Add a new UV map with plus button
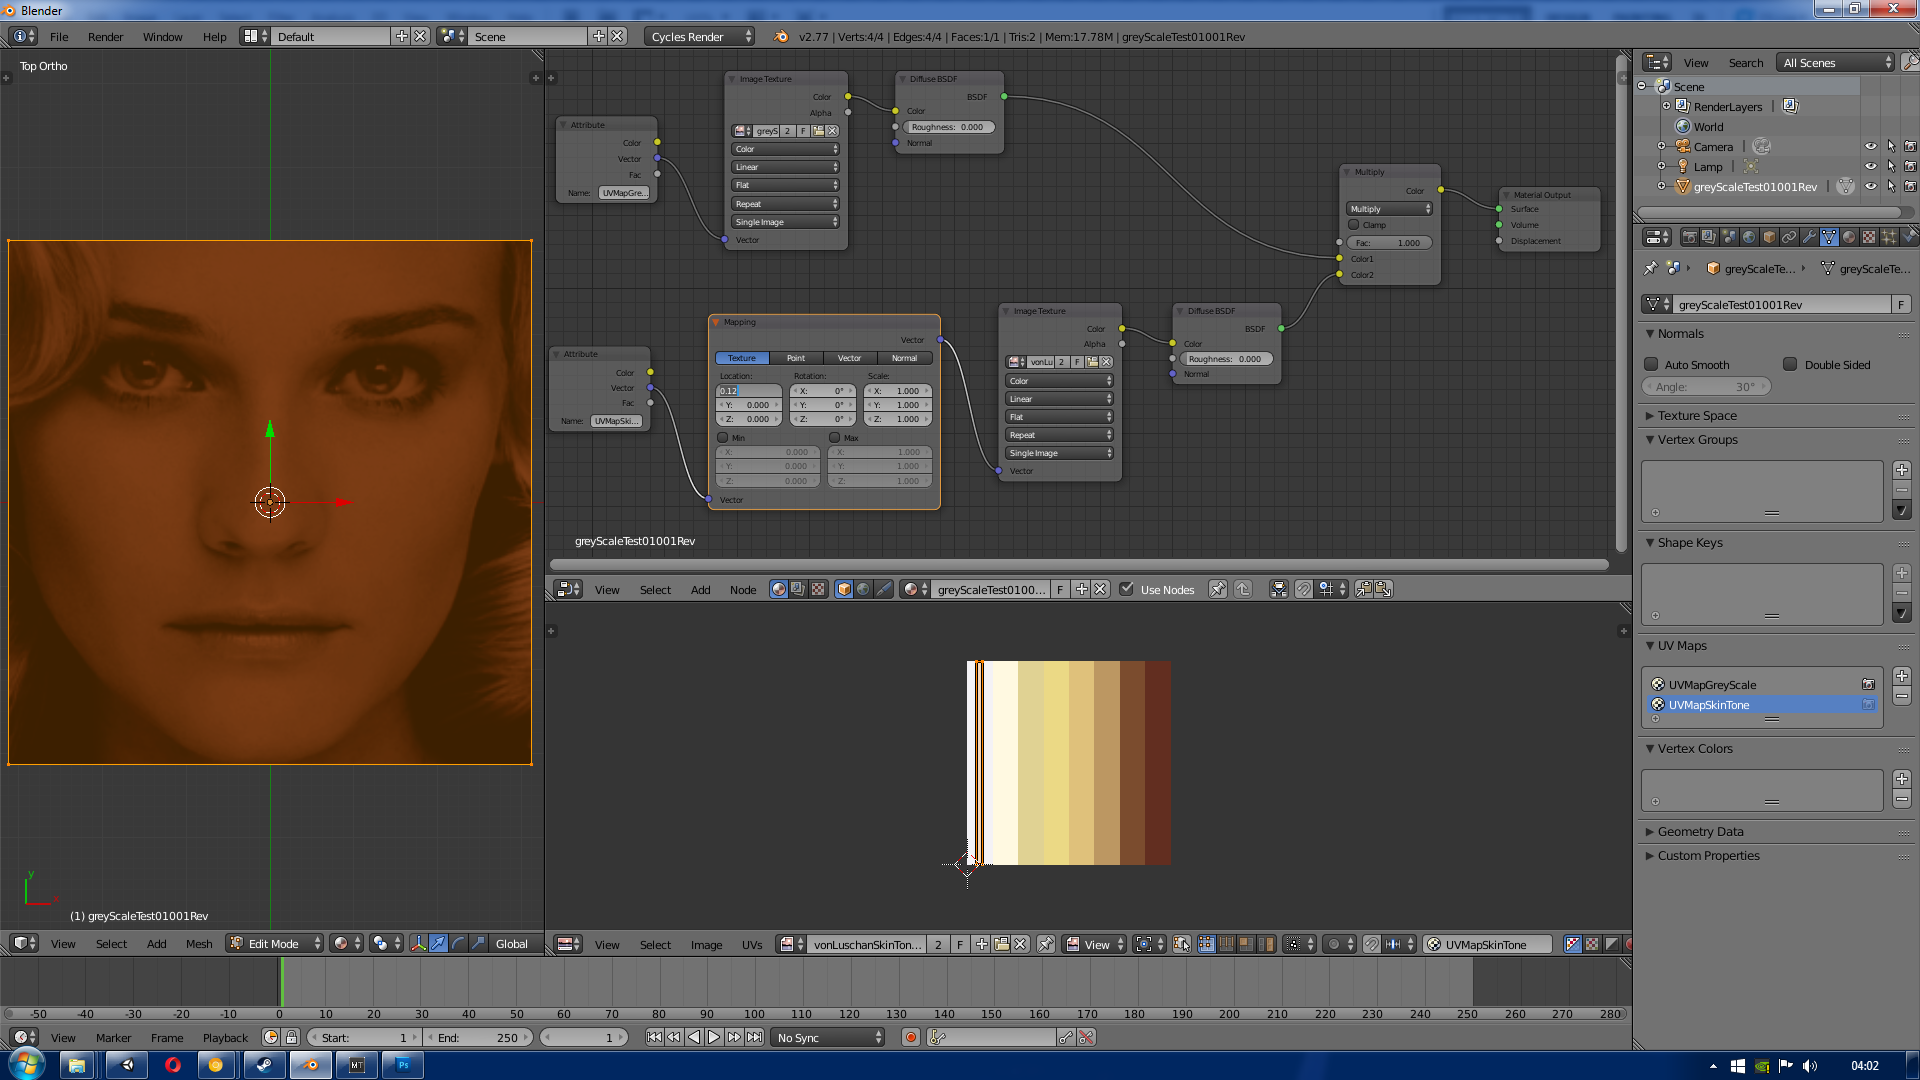This screenshot has height=1080, width=1920. point(1901,676)
